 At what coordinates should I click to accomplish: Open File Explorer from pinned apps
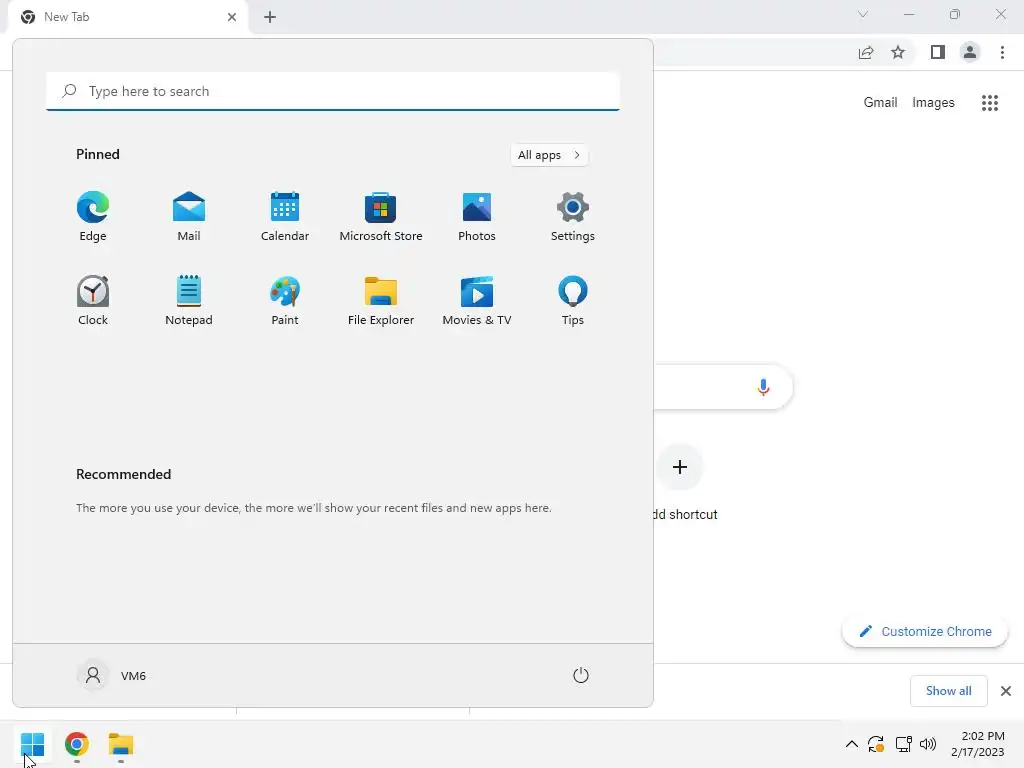(x=381, y=300)
